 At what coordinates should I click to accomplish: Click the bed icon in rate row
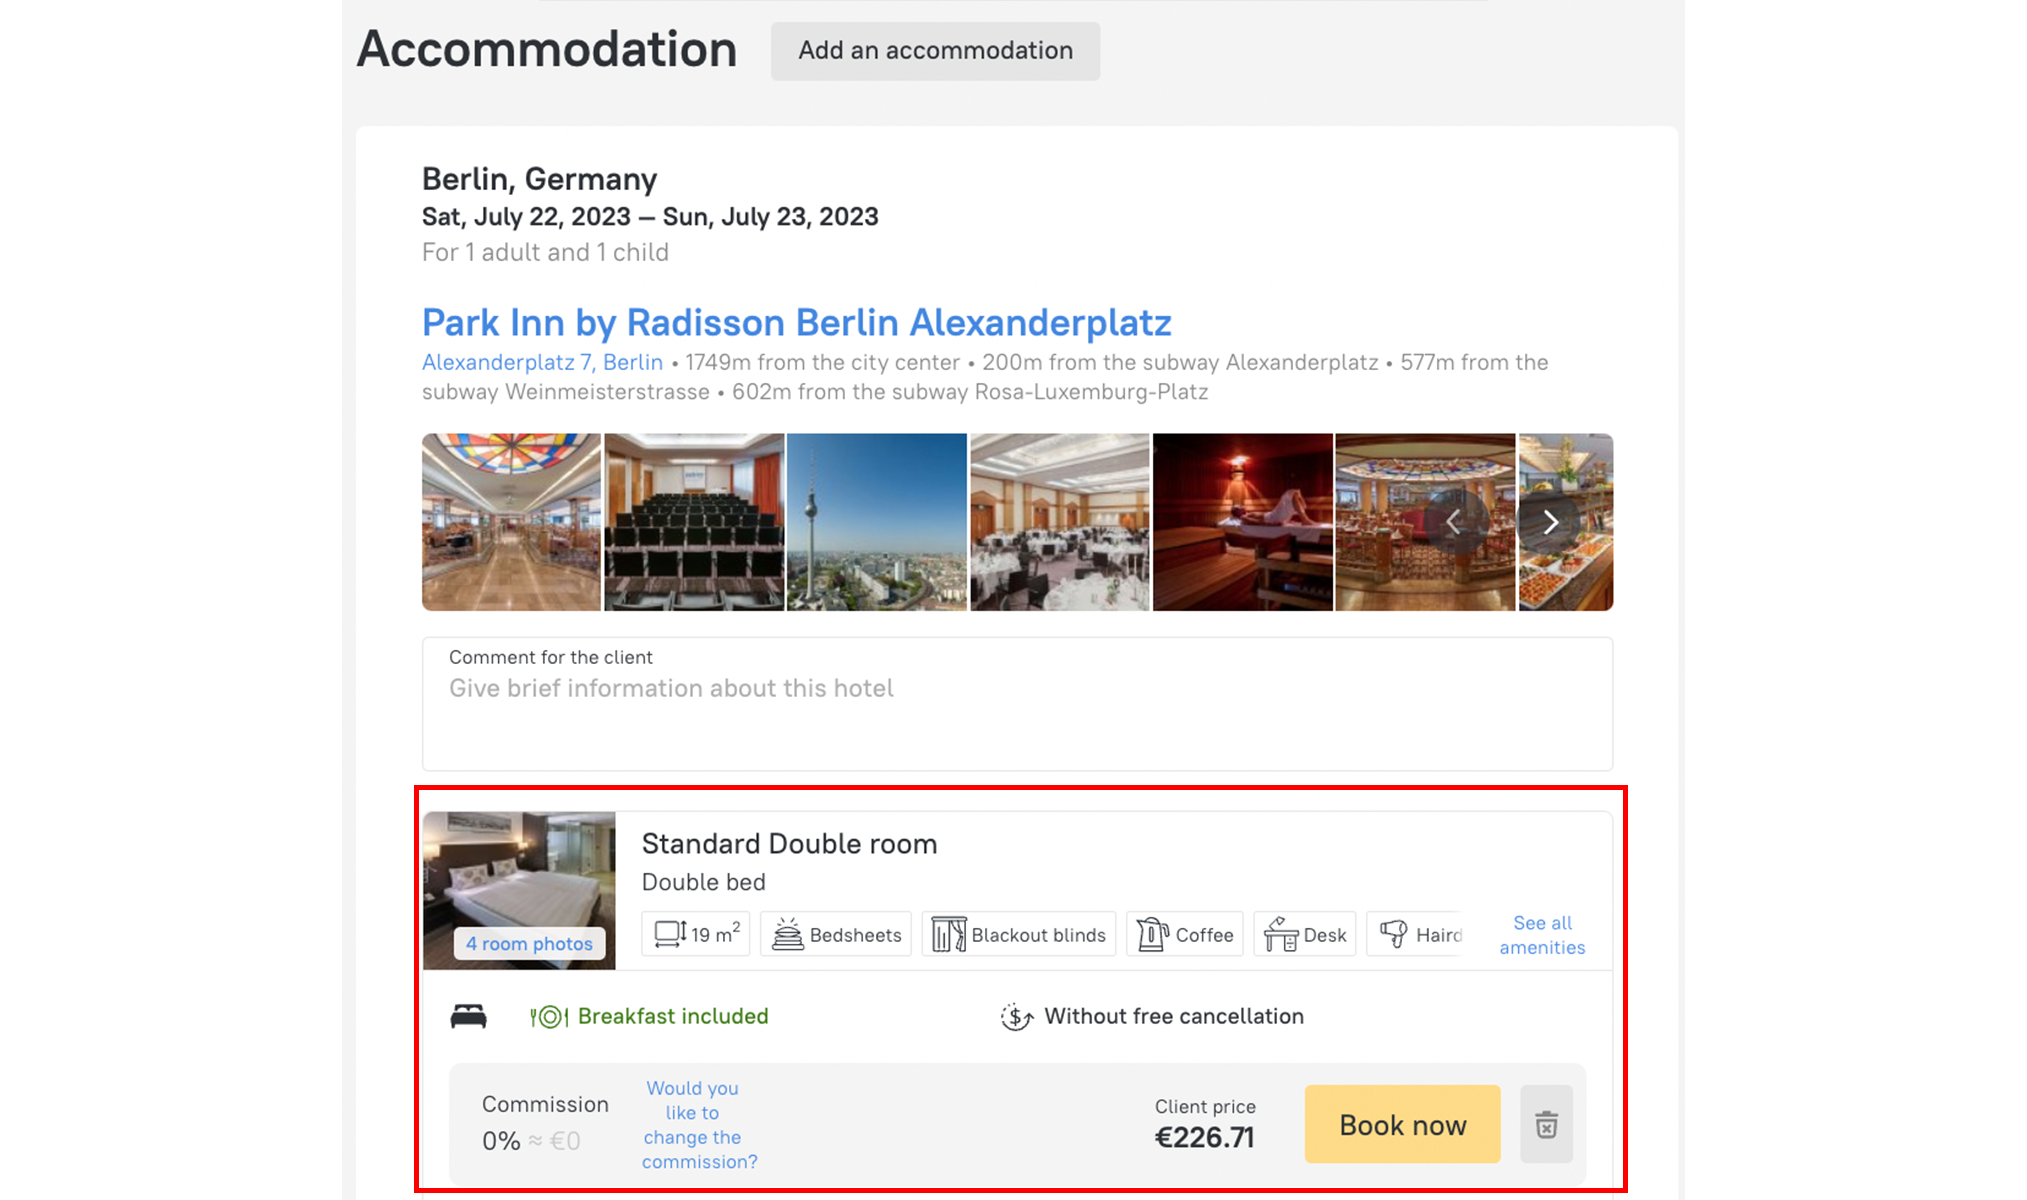pos(468,1016)
